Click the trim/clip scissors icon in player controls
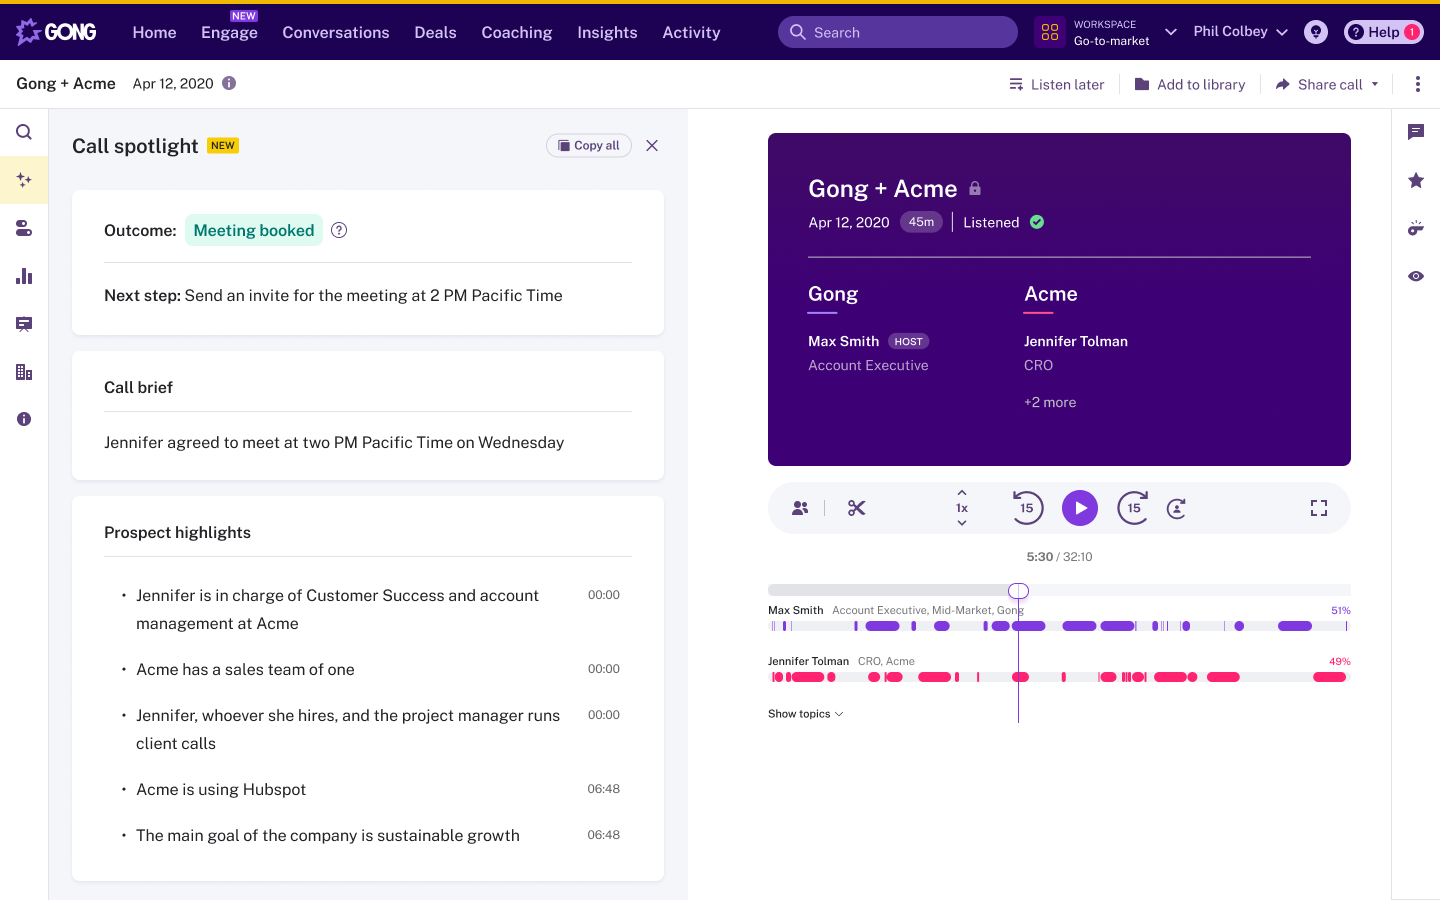This screenshot has width=1440, height=900. tap(856, 508)
